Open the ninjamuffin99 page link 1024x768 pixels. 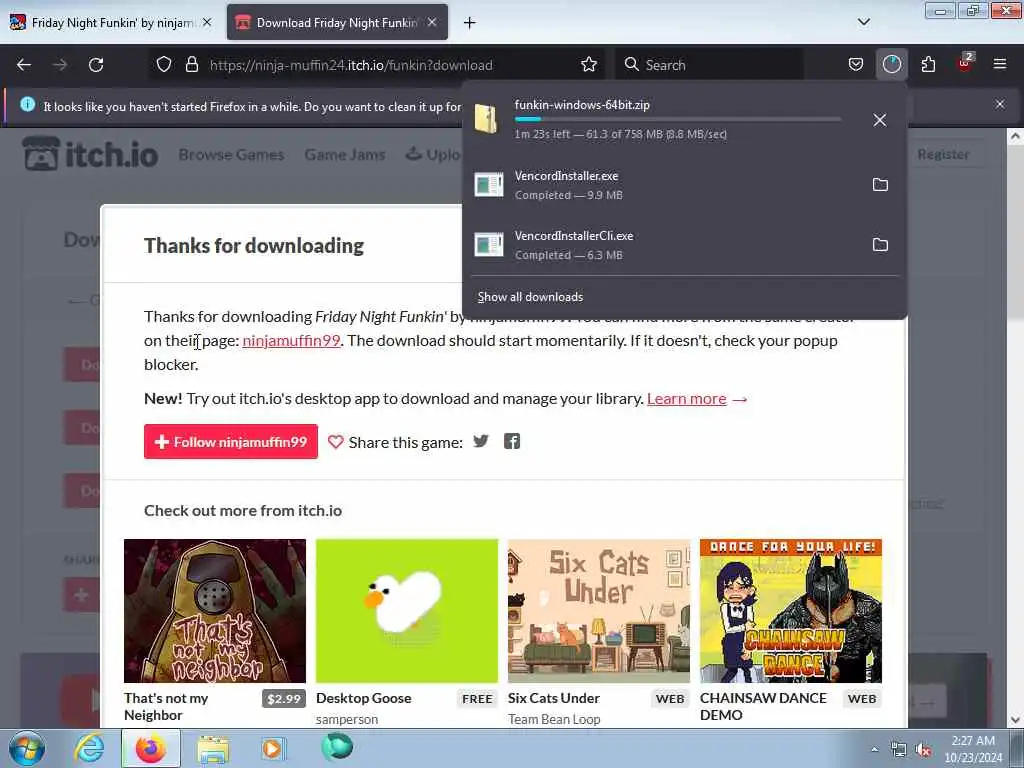tap(291, 341)
